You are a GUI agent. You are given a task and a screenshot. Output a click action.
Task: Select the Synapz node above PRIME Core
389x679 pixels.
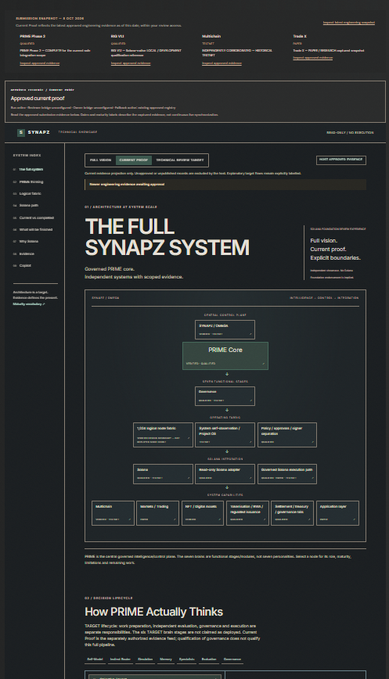225,330
